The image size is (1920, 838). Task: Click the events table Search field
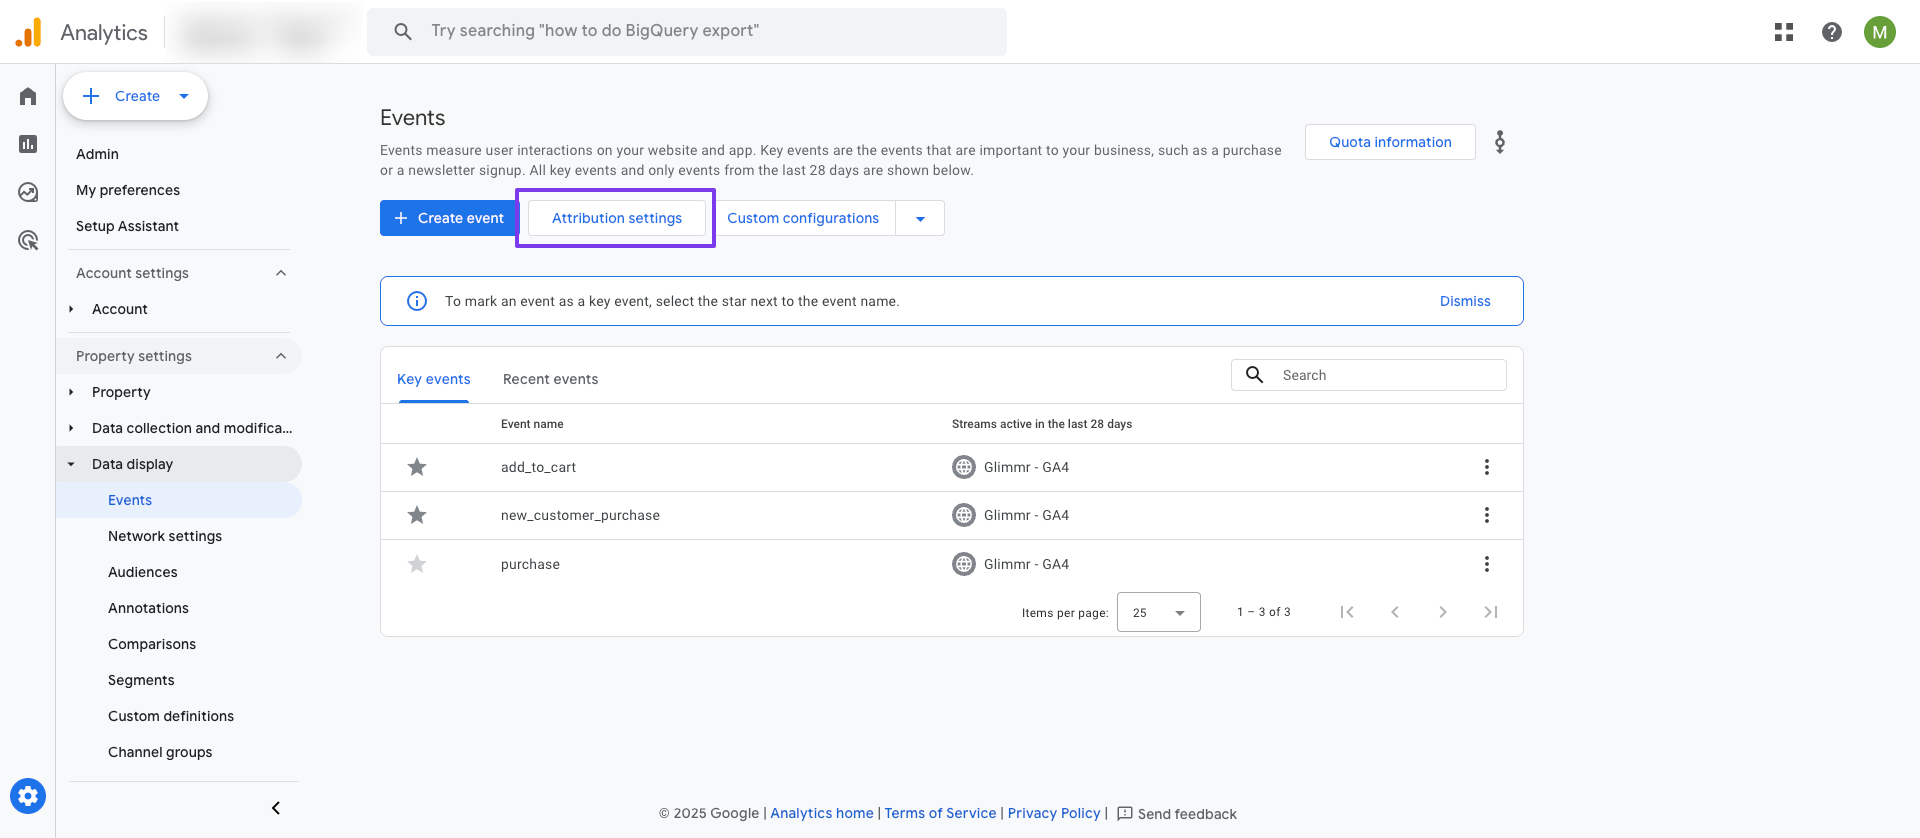[1369, 375]
